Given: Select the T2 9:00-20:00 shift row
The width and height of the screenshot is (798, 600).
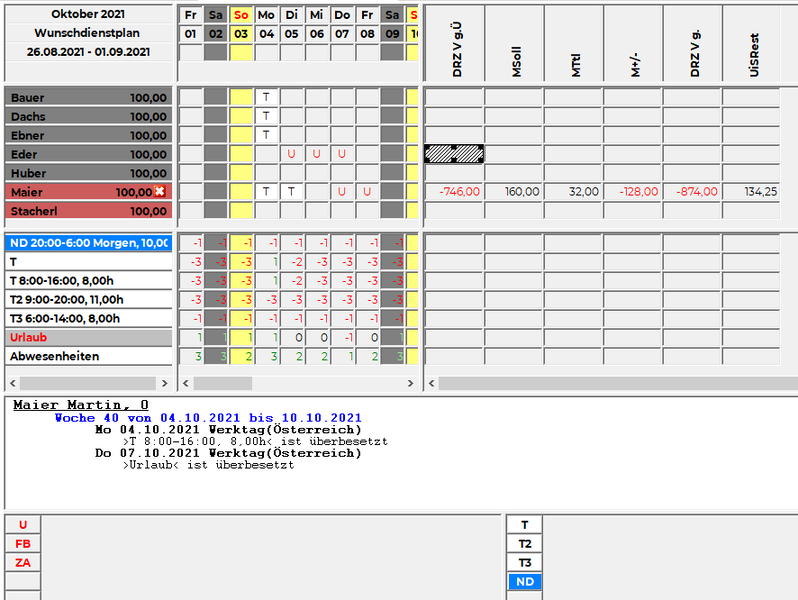Looking at the screenshot, I should tap(88, 300).
